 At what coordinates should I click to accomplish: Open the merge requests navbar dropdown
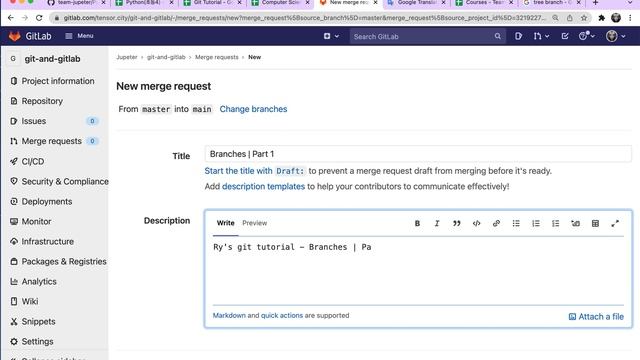[541, 36]
